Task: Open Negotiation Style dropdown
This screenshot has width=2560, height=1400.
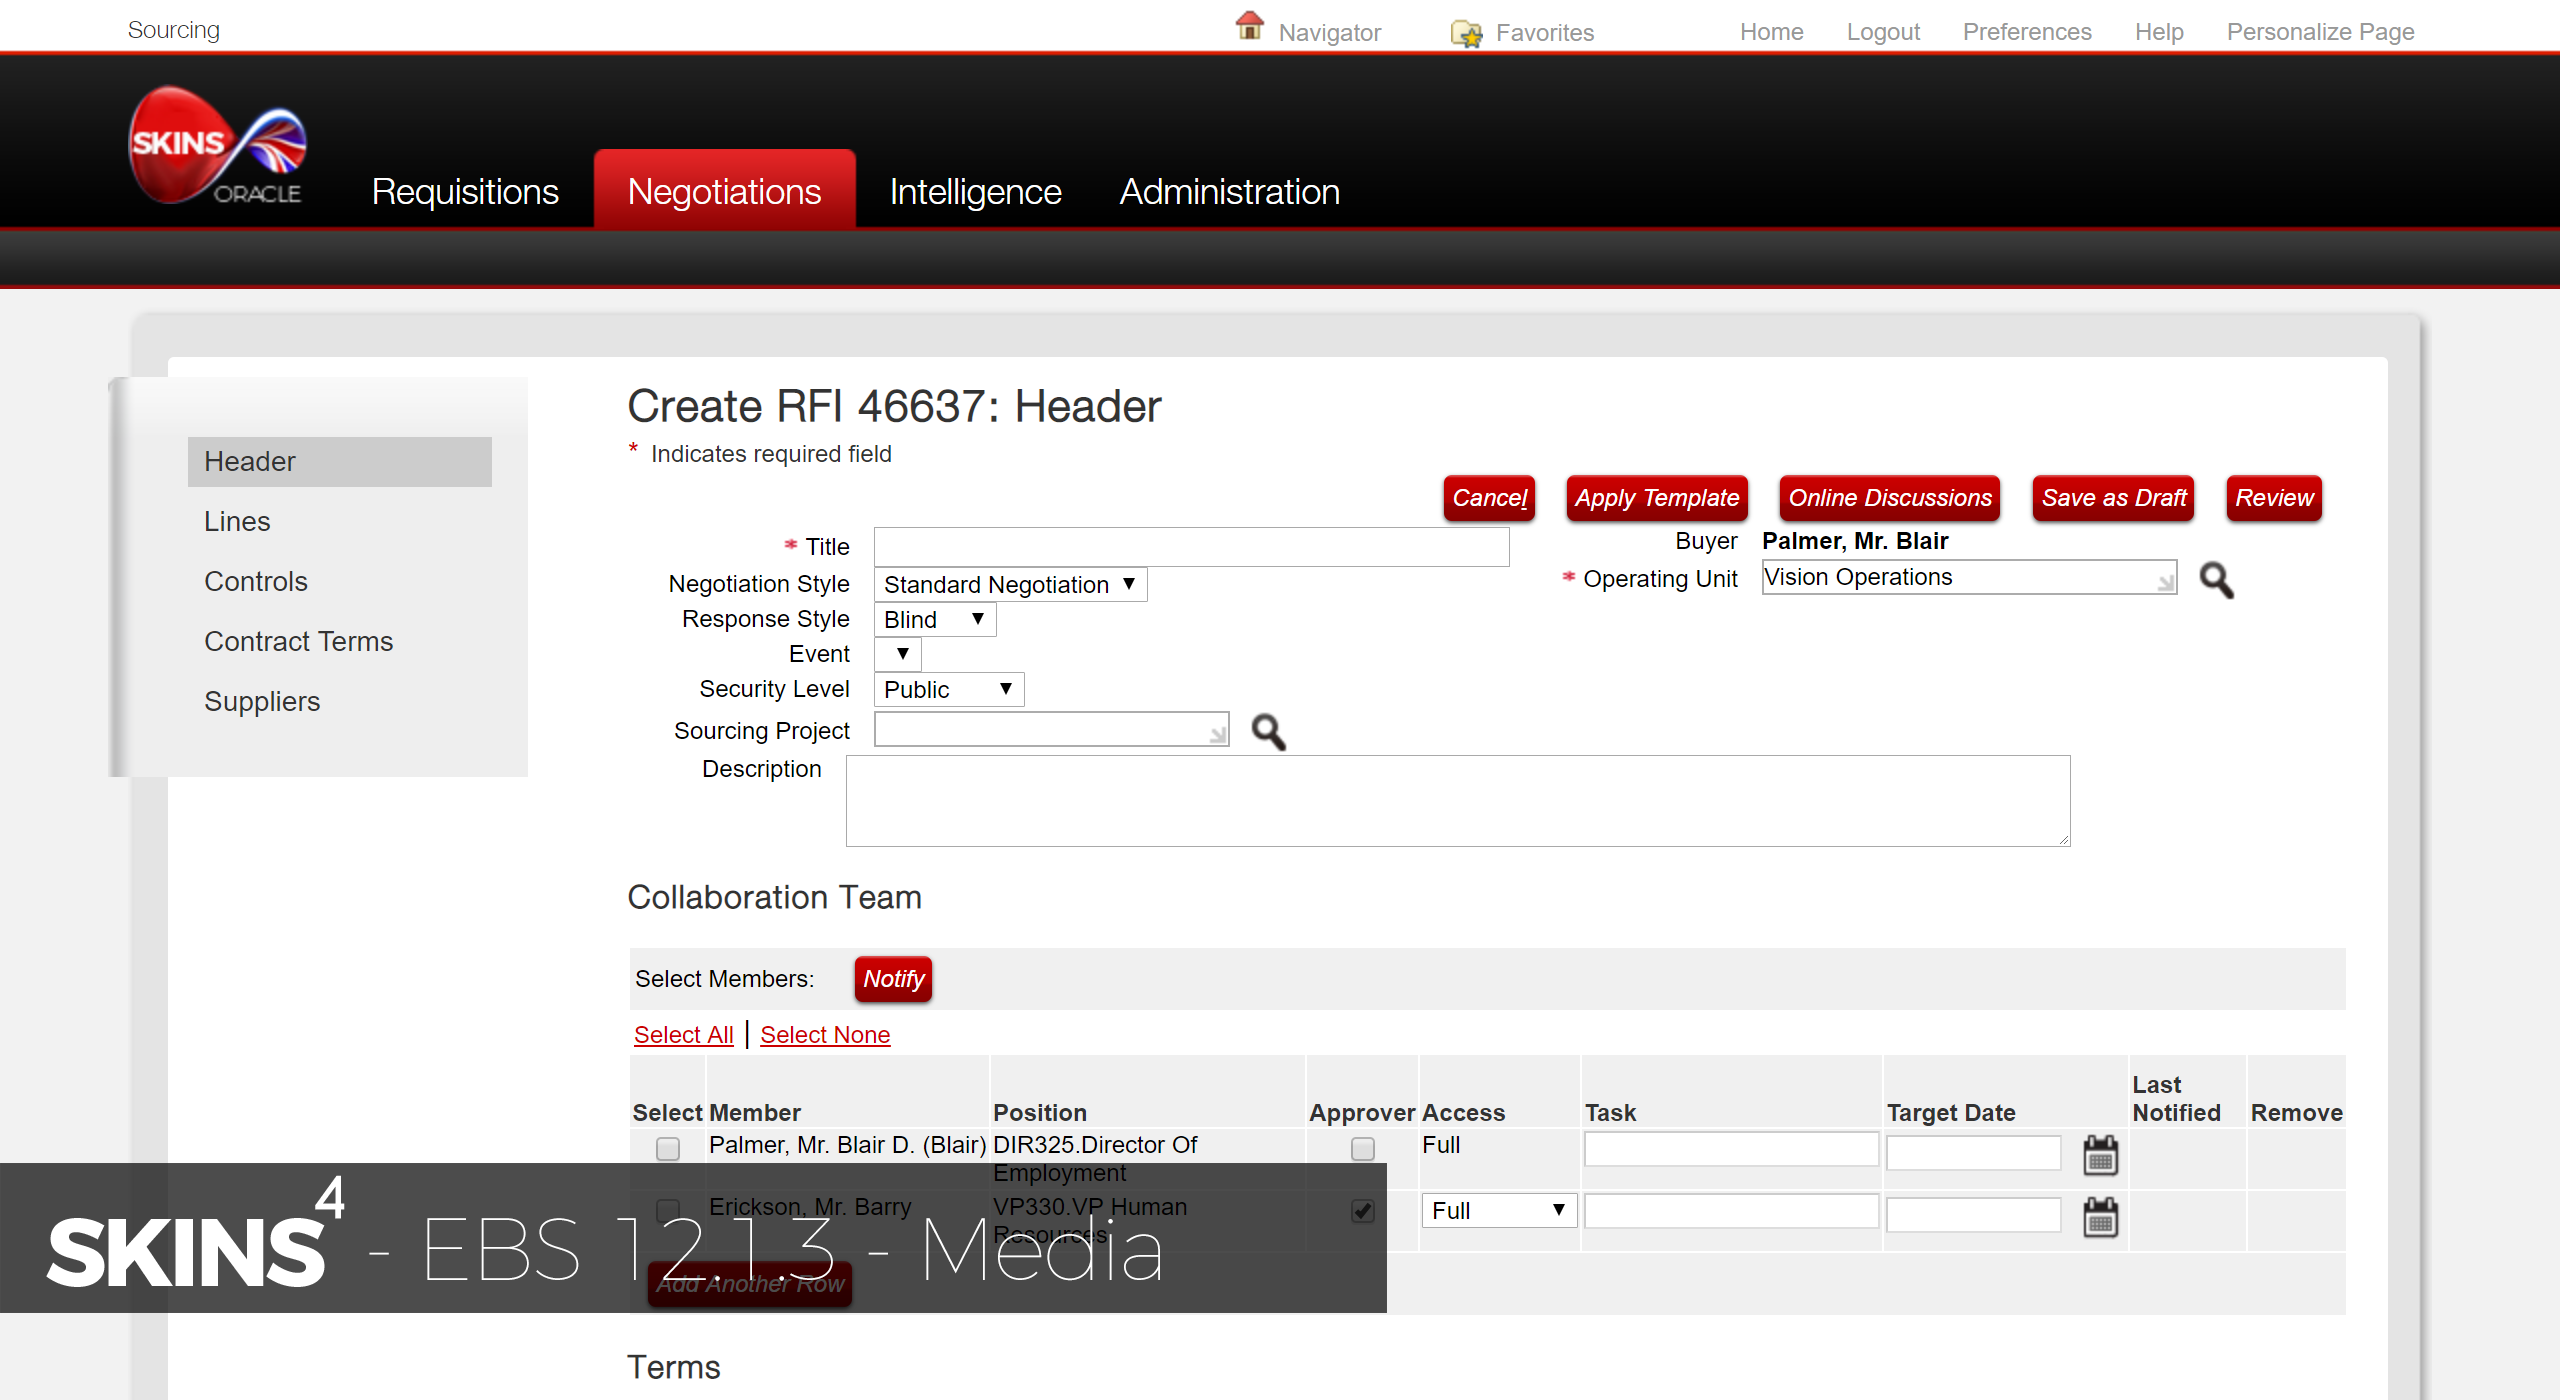Action: tap(1011, 584)
